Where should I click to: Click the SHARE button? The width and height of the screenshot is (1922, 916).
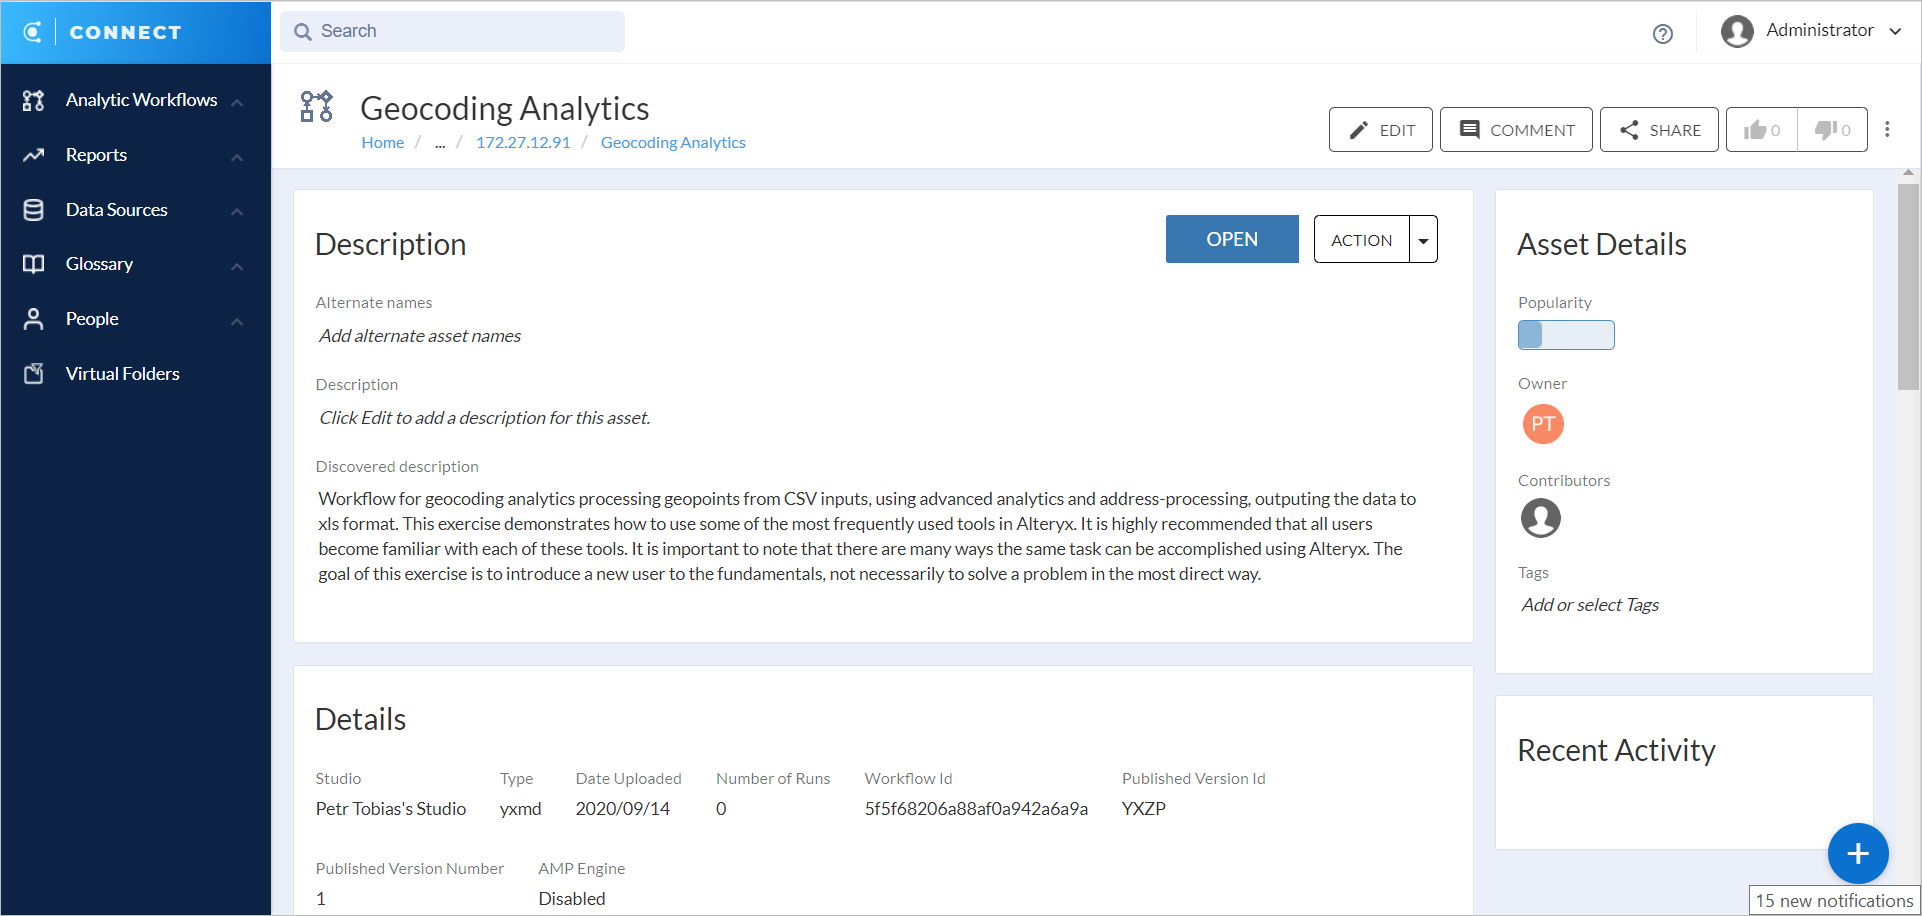1659,130
